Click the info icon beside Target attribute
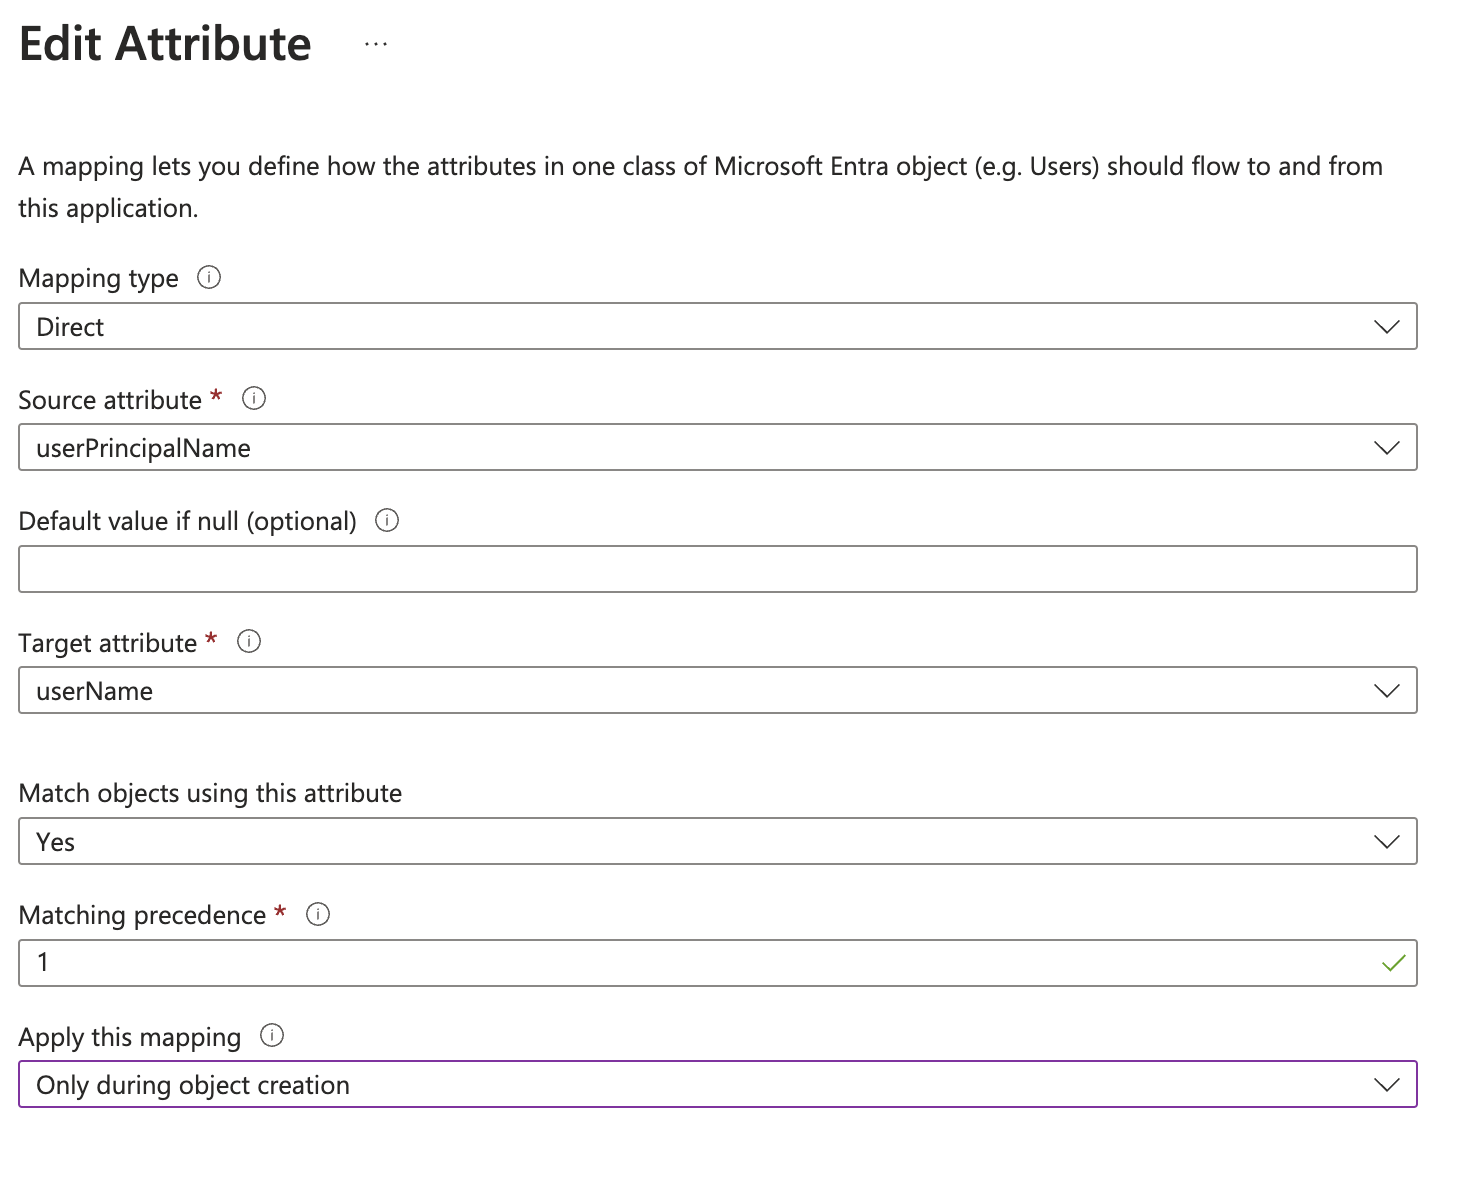The height and width of the screenshot is (1180, 1482). (x=249, y=642)
